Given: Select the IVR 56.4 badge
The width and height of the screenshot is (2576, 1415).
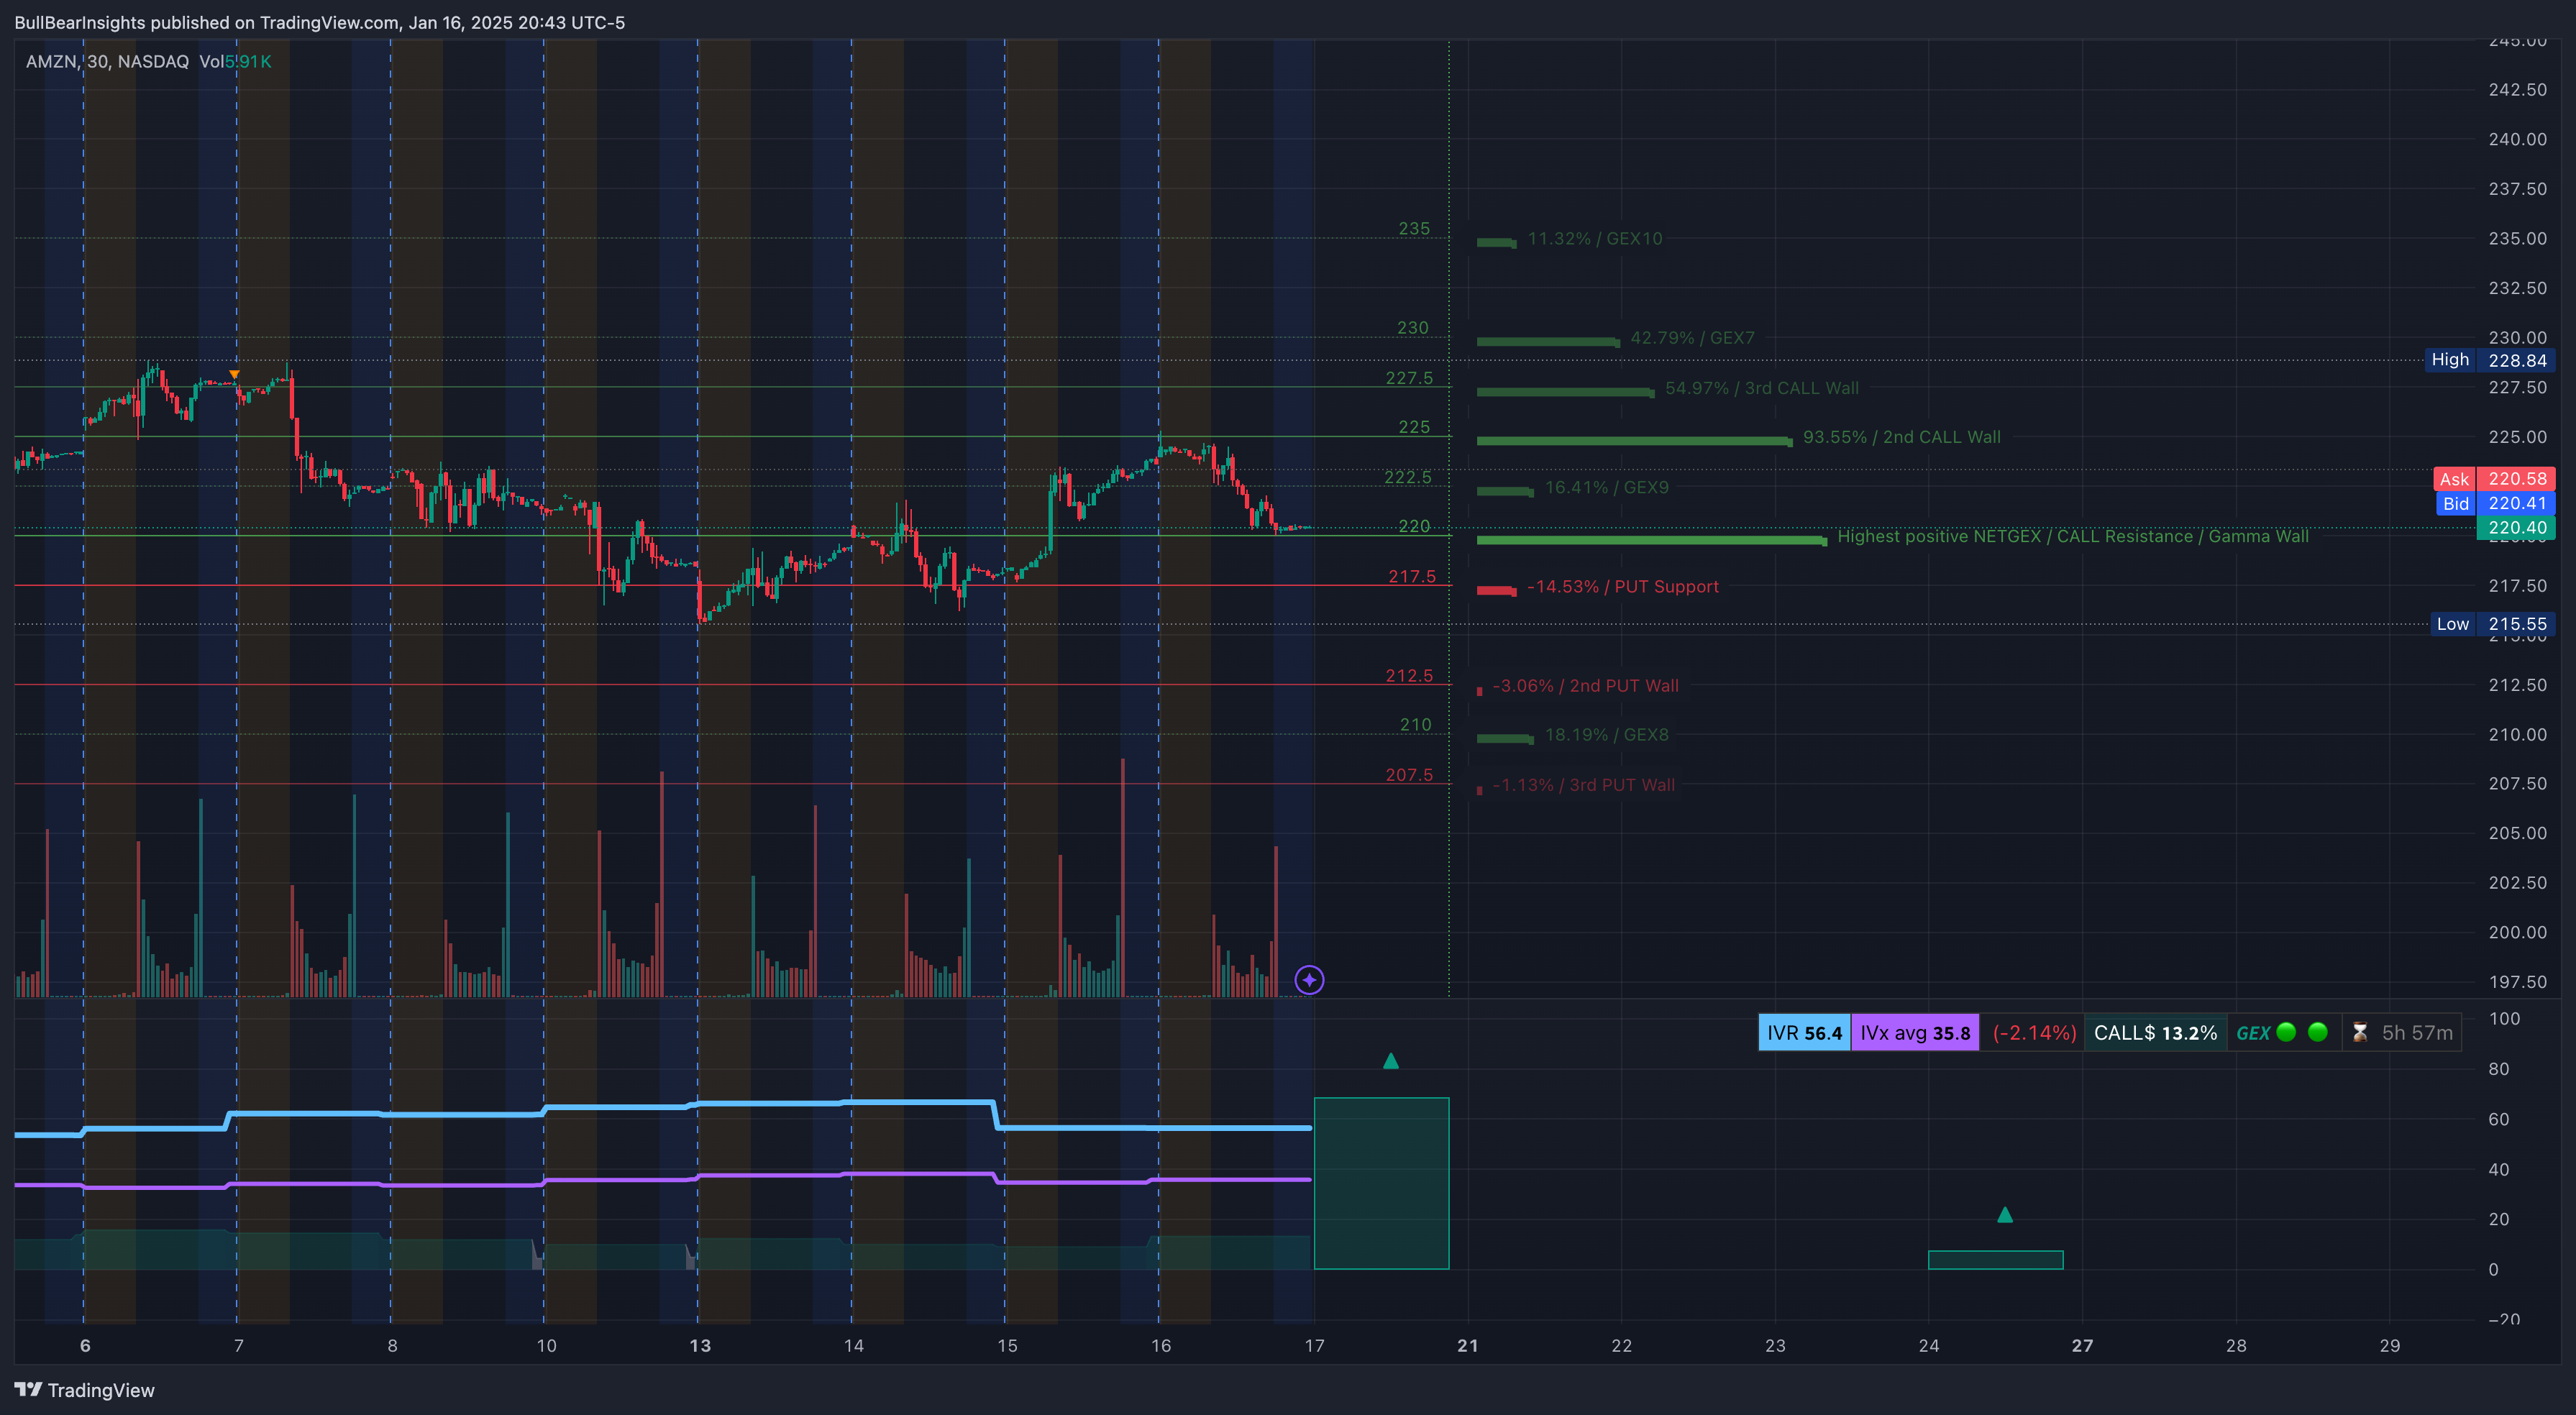Looking at the screenshot, I should pos(1804,1033).
